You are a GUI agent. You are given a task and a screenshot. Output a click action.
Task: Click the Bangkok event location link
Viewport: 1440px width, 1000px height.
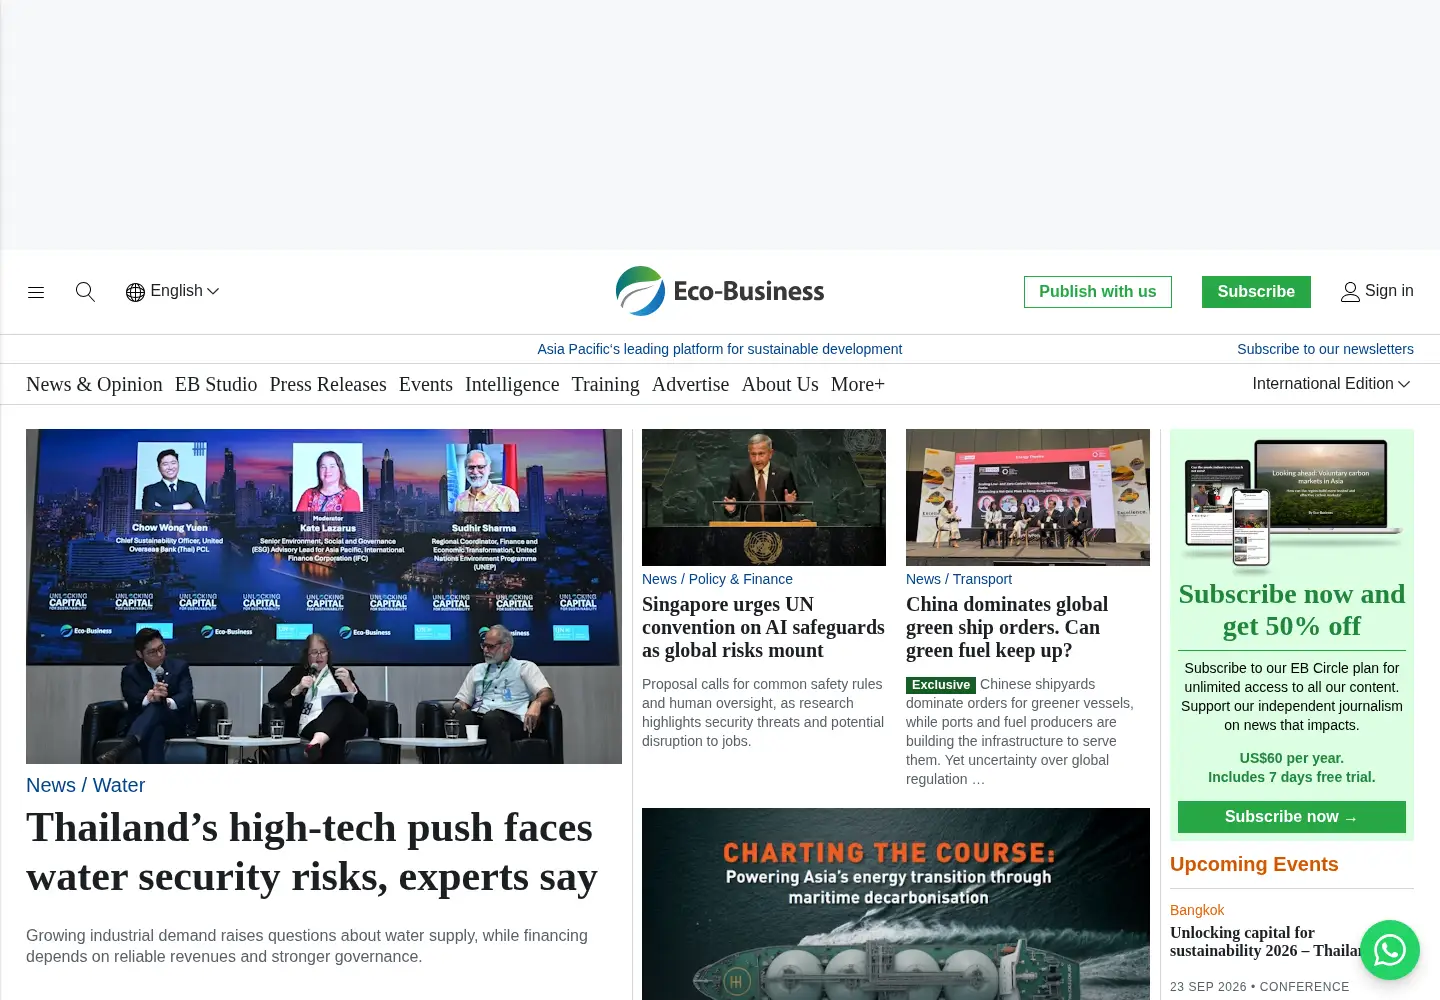point(1197,910)
